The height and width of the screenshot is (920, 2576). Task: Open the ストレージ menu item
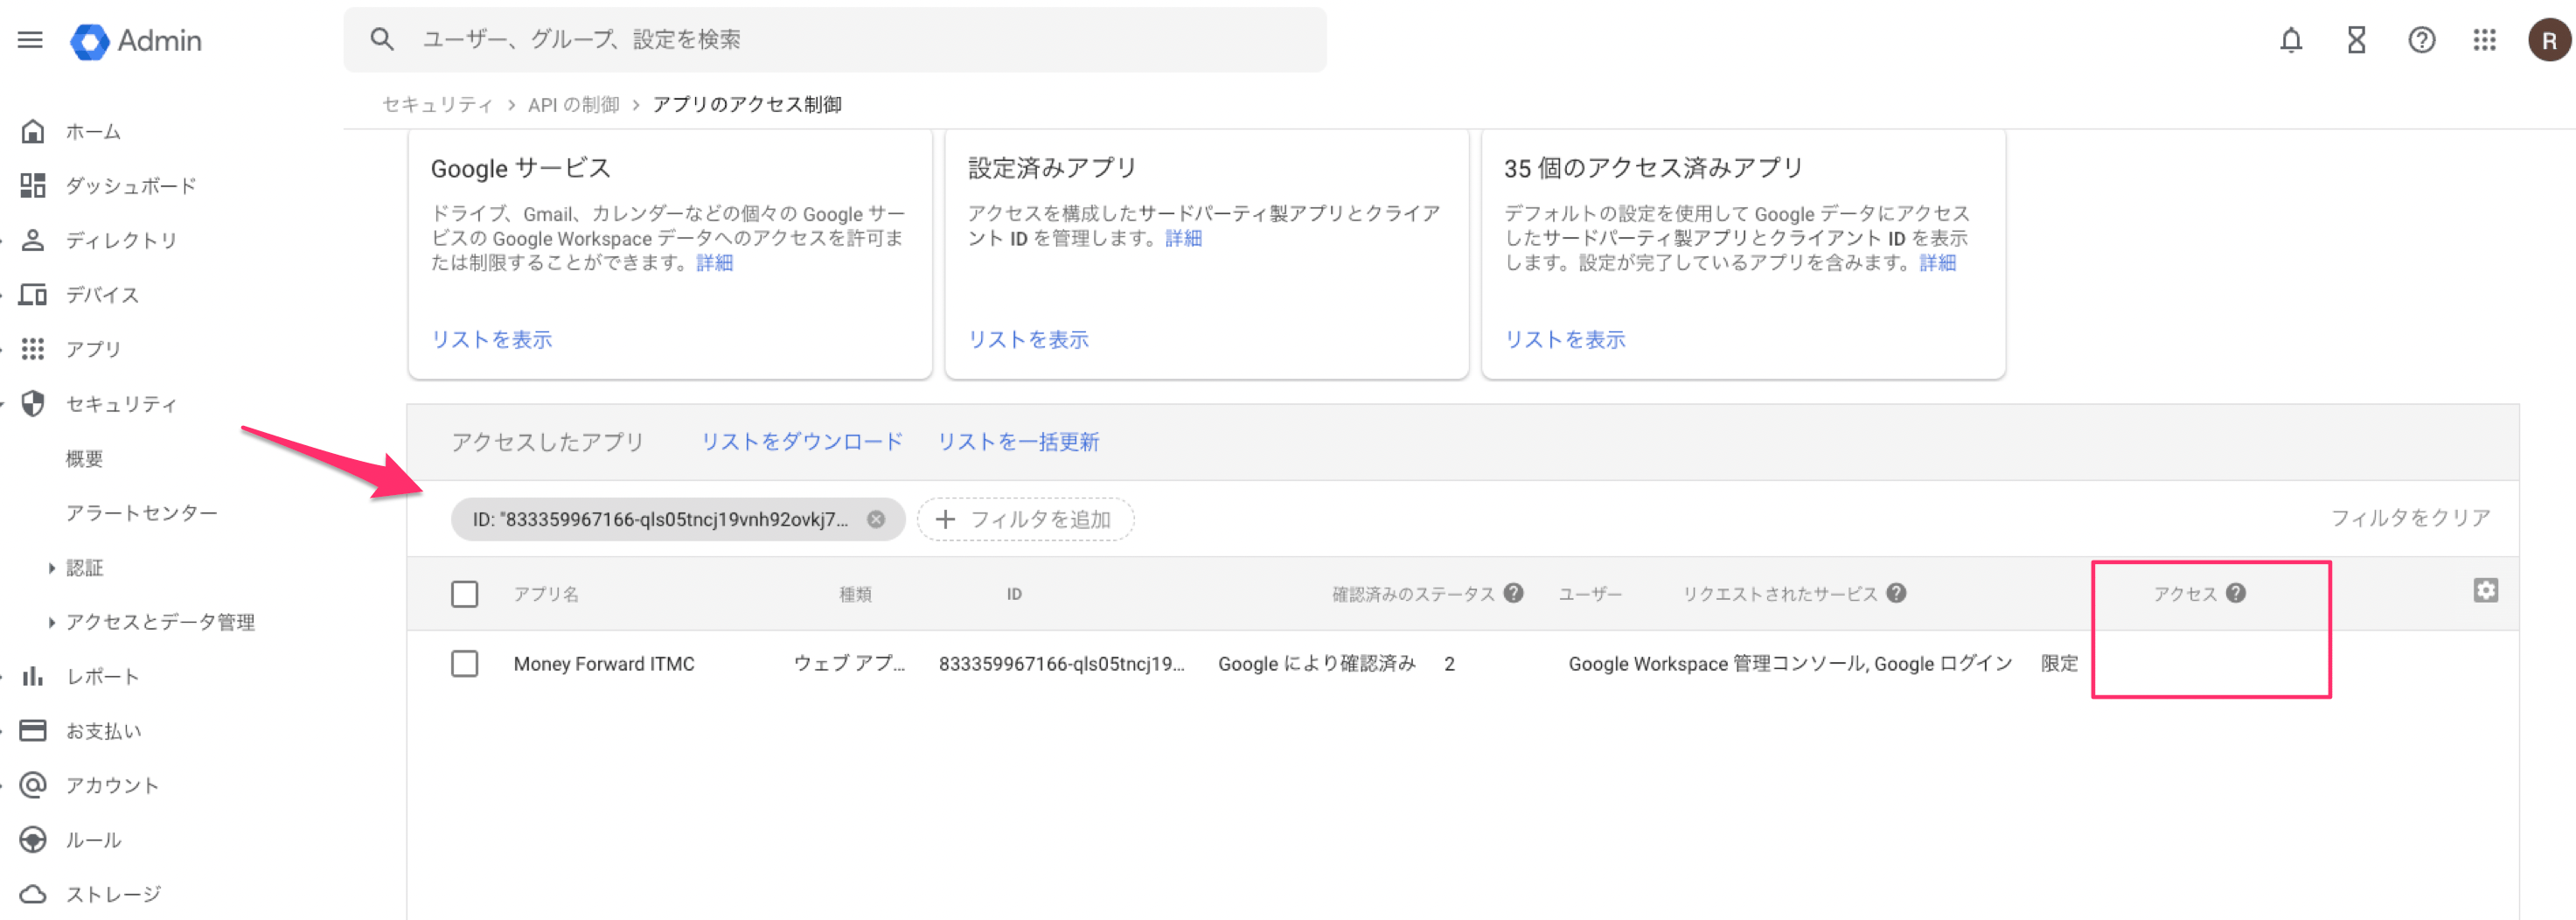click(x=113, y=893)
